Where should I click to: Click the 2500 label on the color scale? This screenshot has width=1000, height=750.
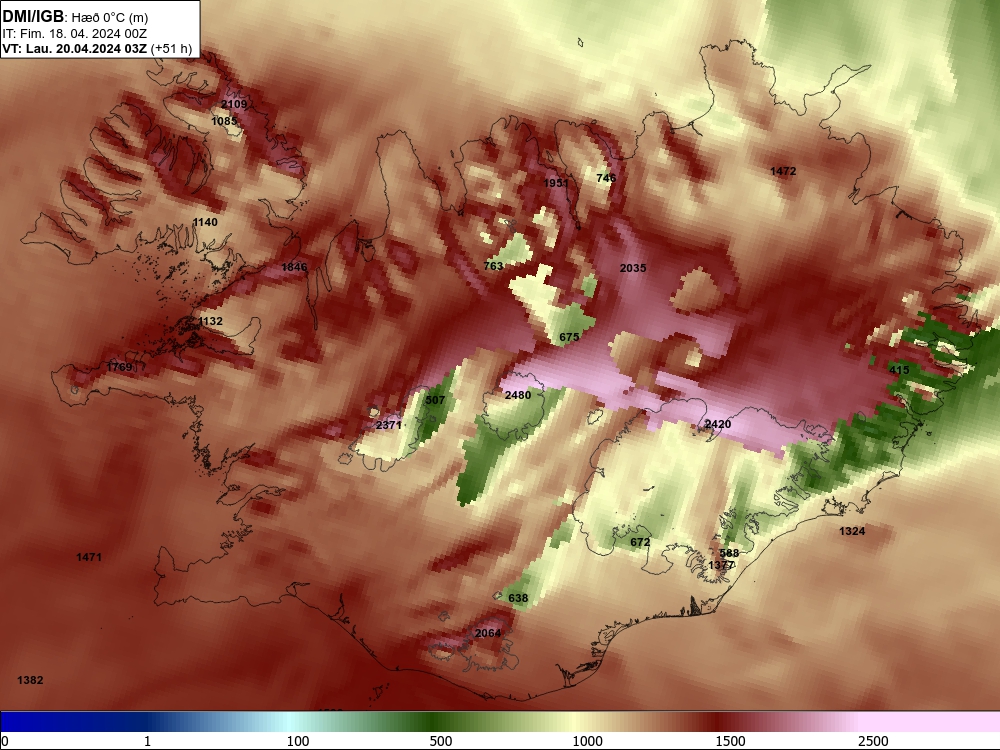point(873,740)
